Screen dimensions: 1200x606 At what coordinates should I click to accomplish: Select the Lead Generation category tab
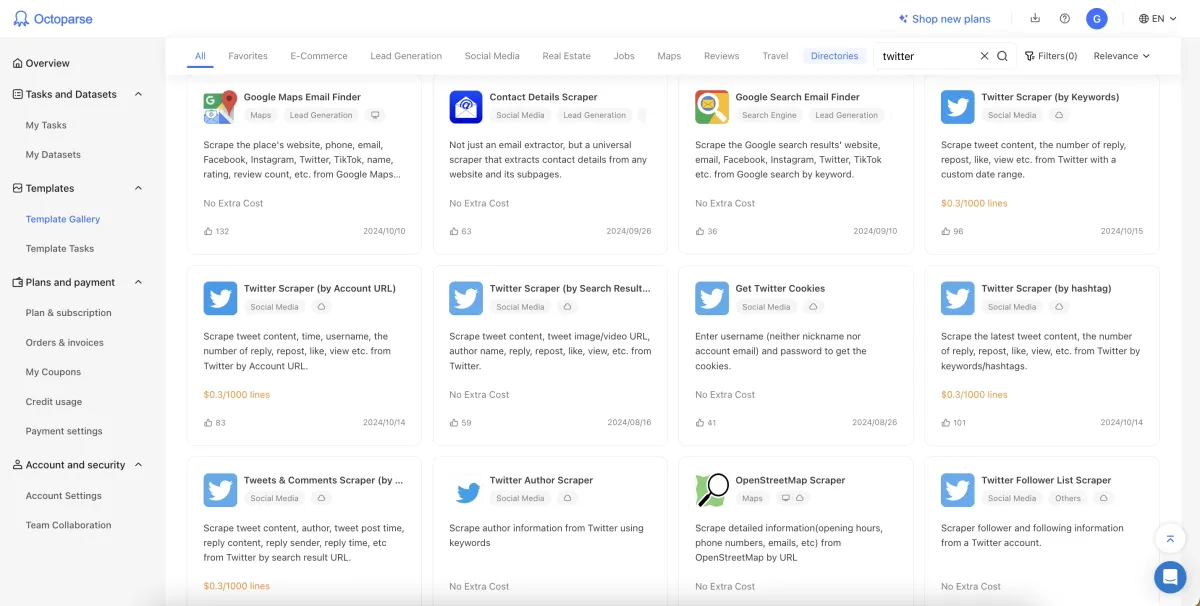[x=406, y=56]
